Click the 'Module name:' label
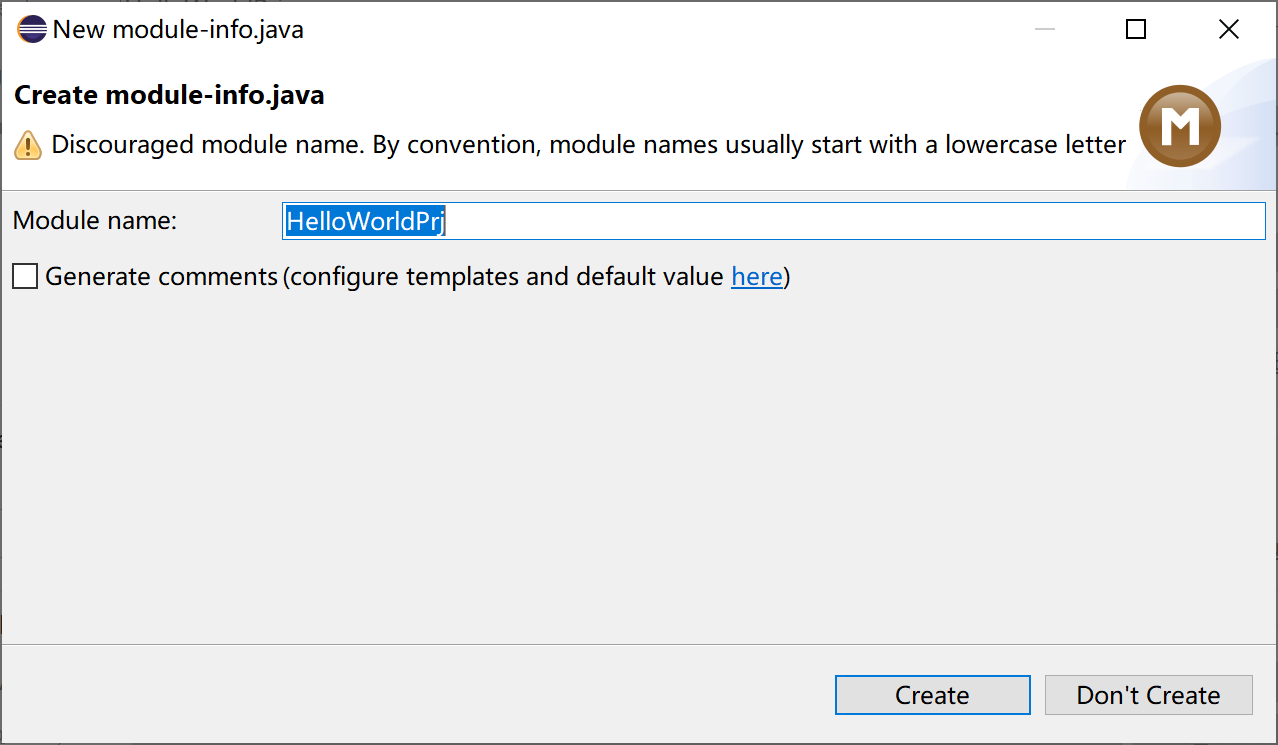 pos(95,221)
